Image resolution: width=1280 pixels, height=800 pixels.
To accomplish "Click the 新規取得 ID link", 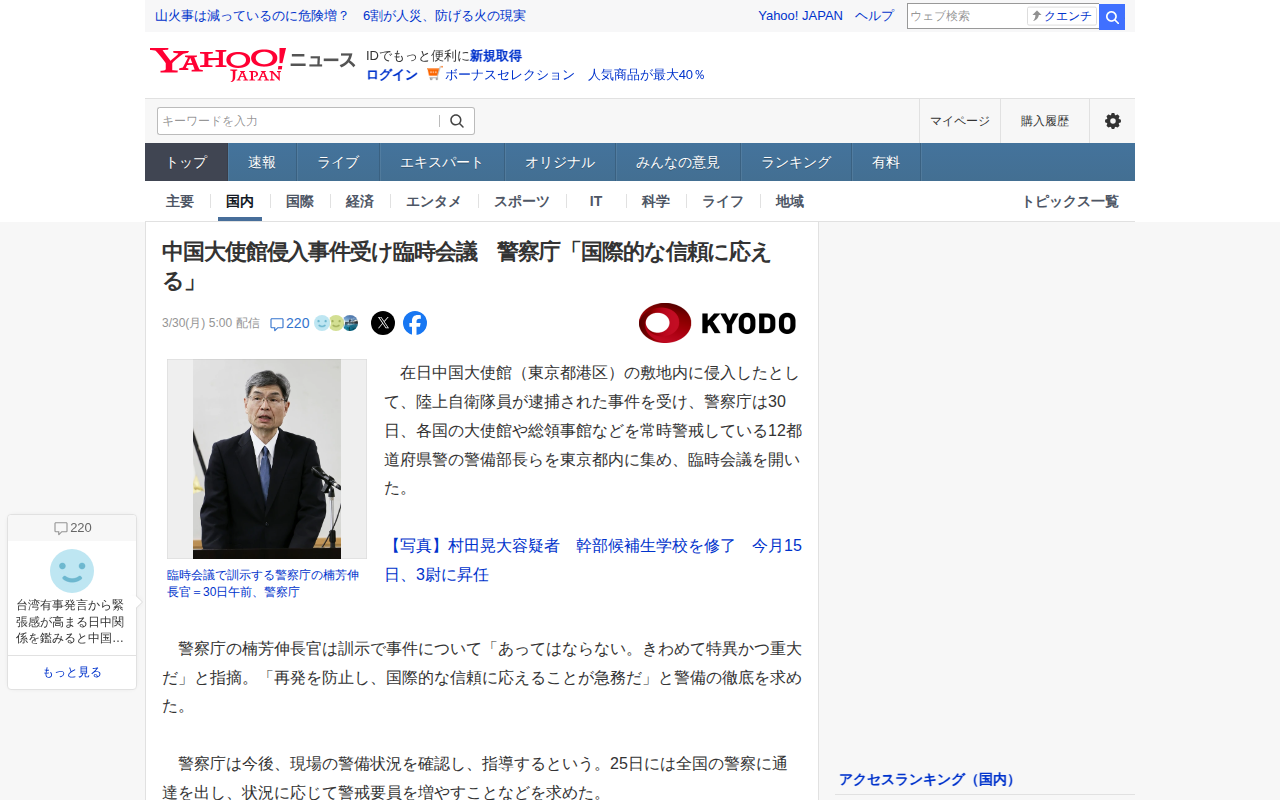I will (496, 56).
